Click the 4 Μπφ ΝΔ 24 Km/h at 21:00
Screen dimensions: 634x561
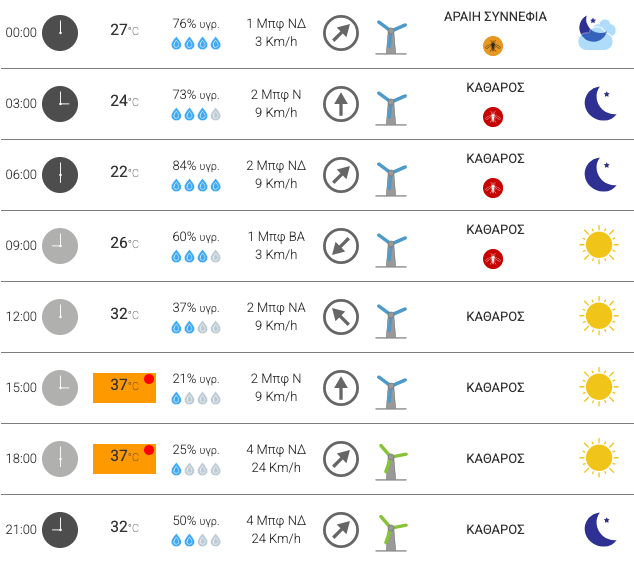tap(276, 529)
